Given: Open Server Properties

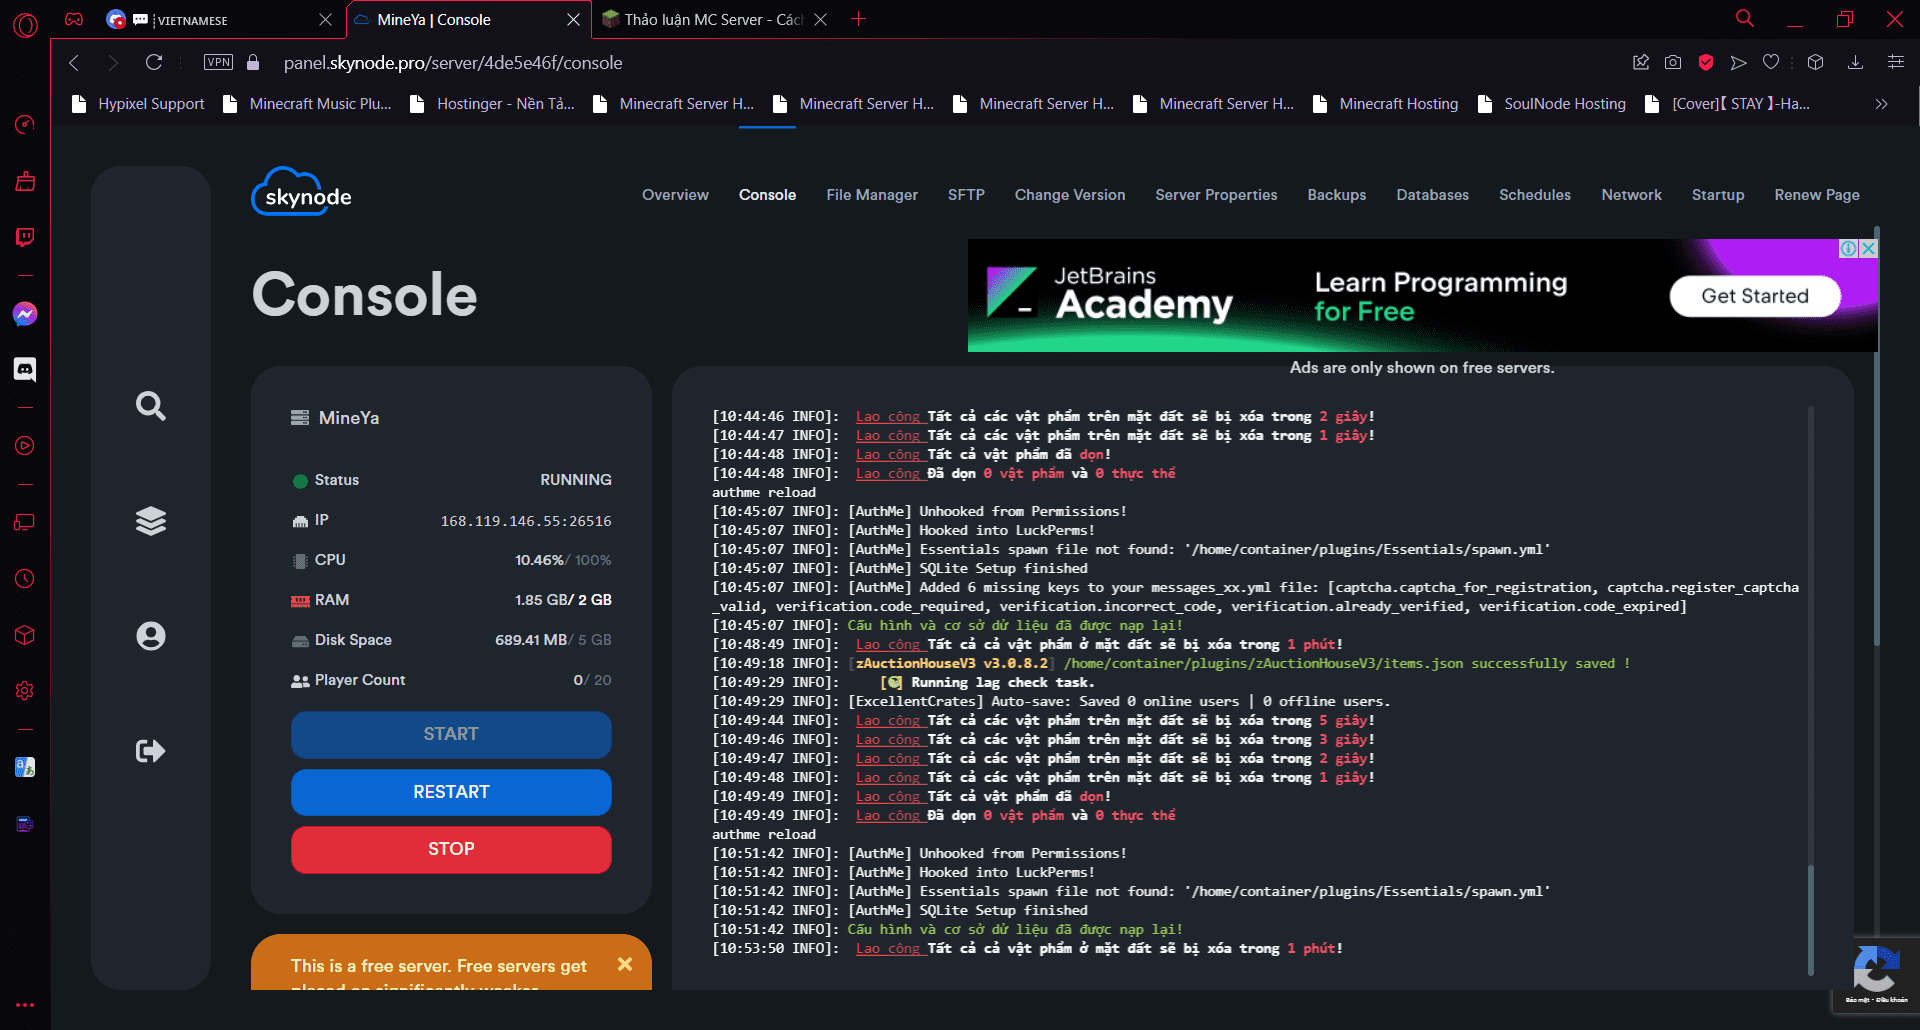Looking at the screenshot, I should tap(1216, 195).
